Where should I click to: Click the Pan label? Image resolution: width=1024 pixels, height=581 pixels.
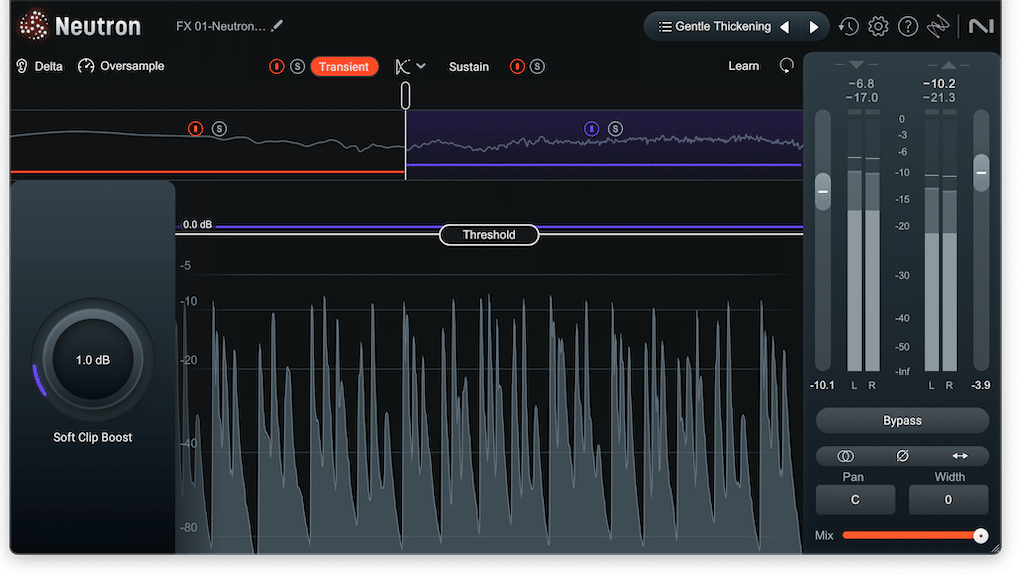853,477
